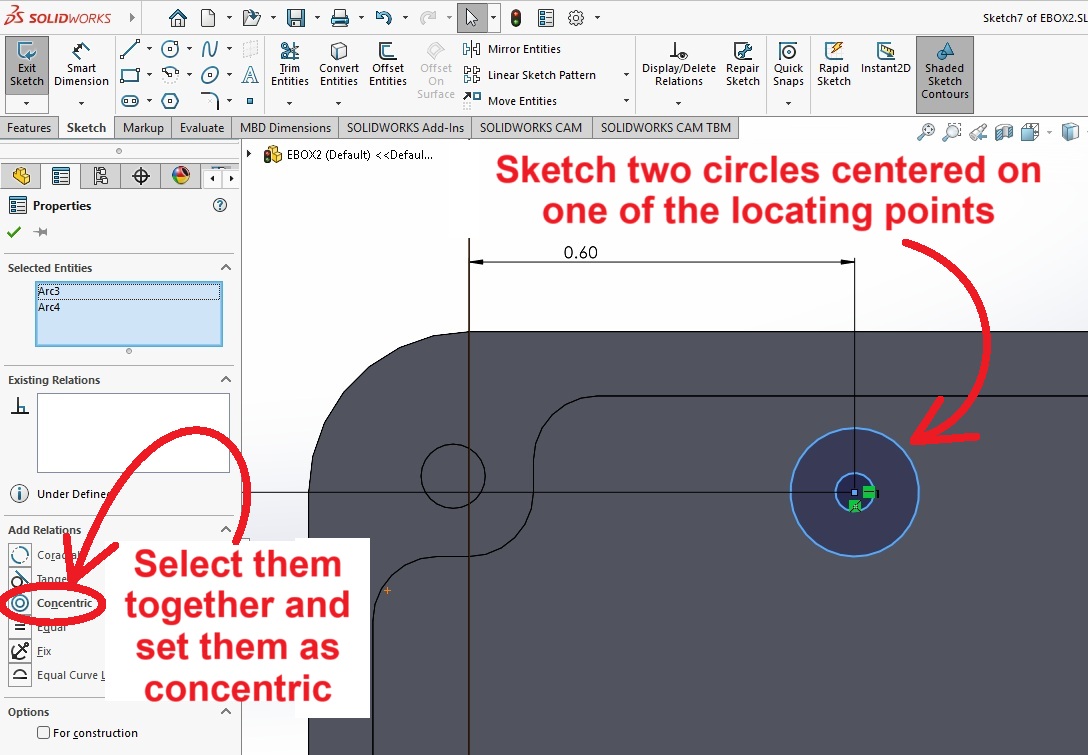Click the Exit Sketch icon
This screenshot has width=1088, height=755.
[27, 63]
